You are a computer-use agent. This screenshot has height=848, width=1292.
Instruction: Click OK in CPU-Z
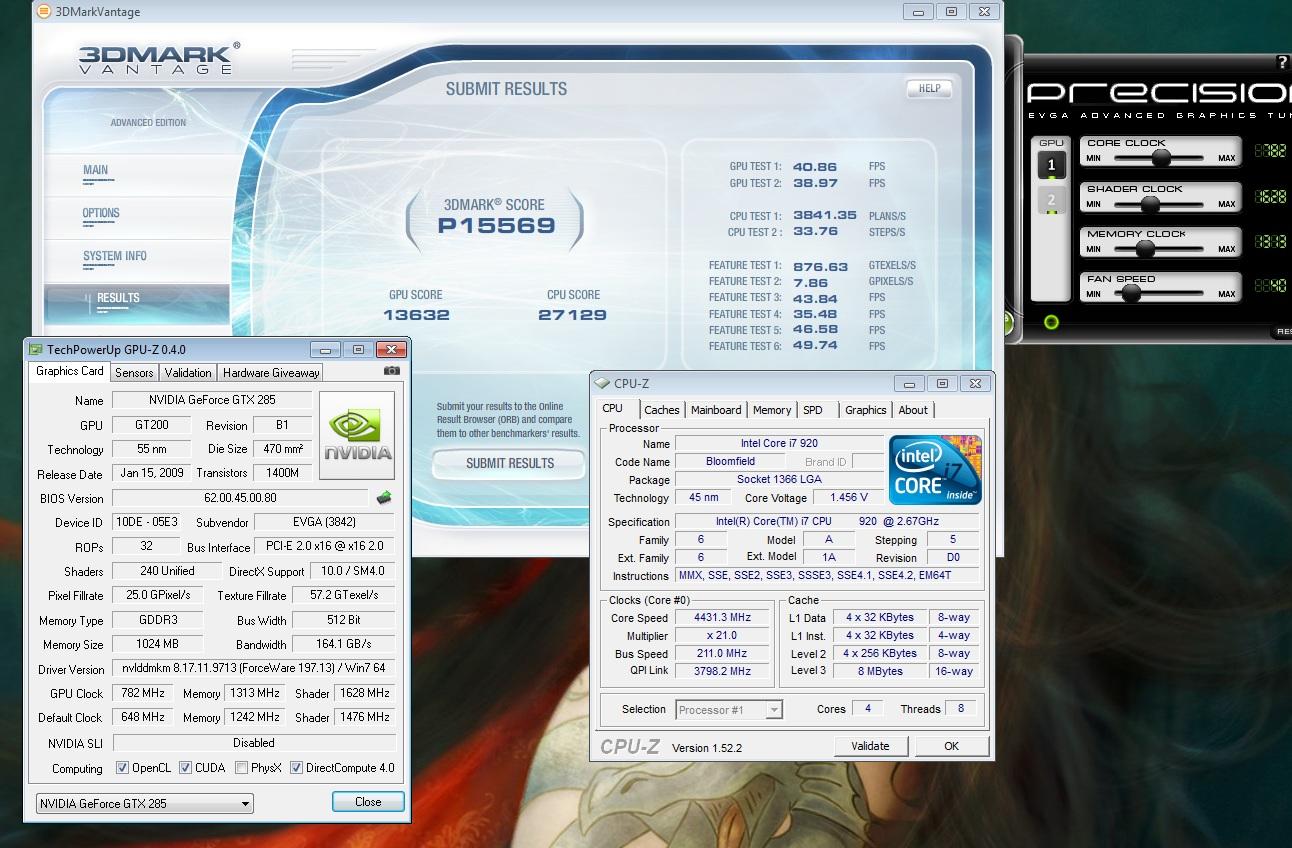(x=951, y=746)
